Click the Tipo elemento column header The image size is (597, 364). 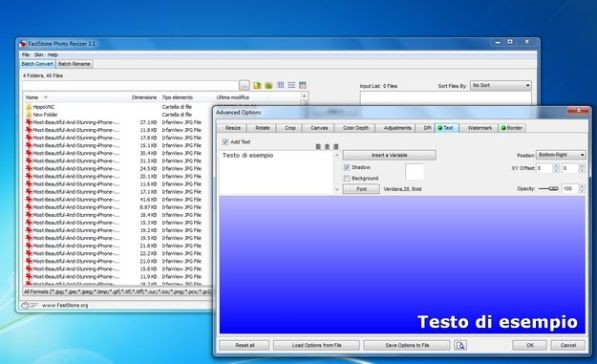coord(177,97)
